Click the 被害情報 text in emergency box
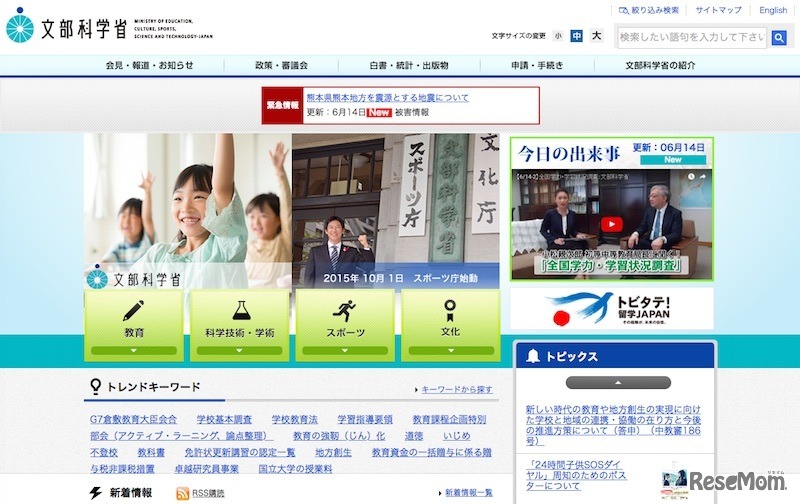This screenshot has width=800, height=504. click(x=412, y=112)
